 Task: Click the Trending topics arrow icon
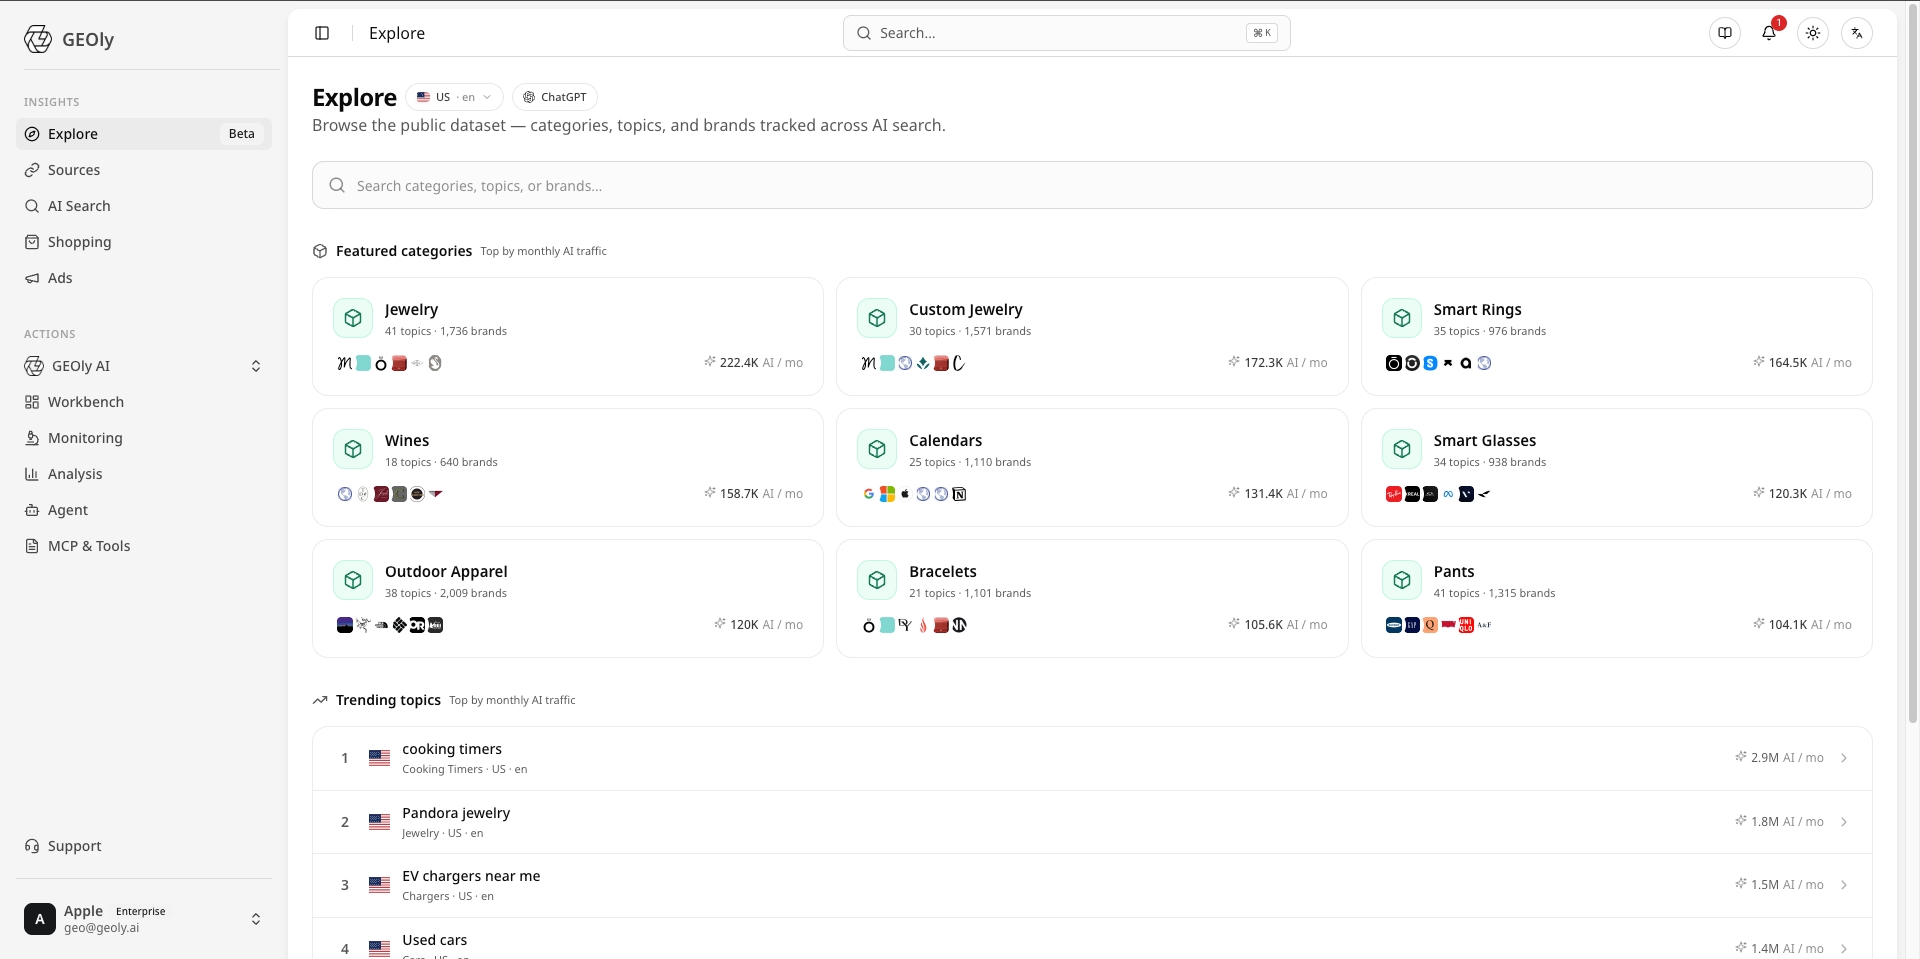pos(320,700)
